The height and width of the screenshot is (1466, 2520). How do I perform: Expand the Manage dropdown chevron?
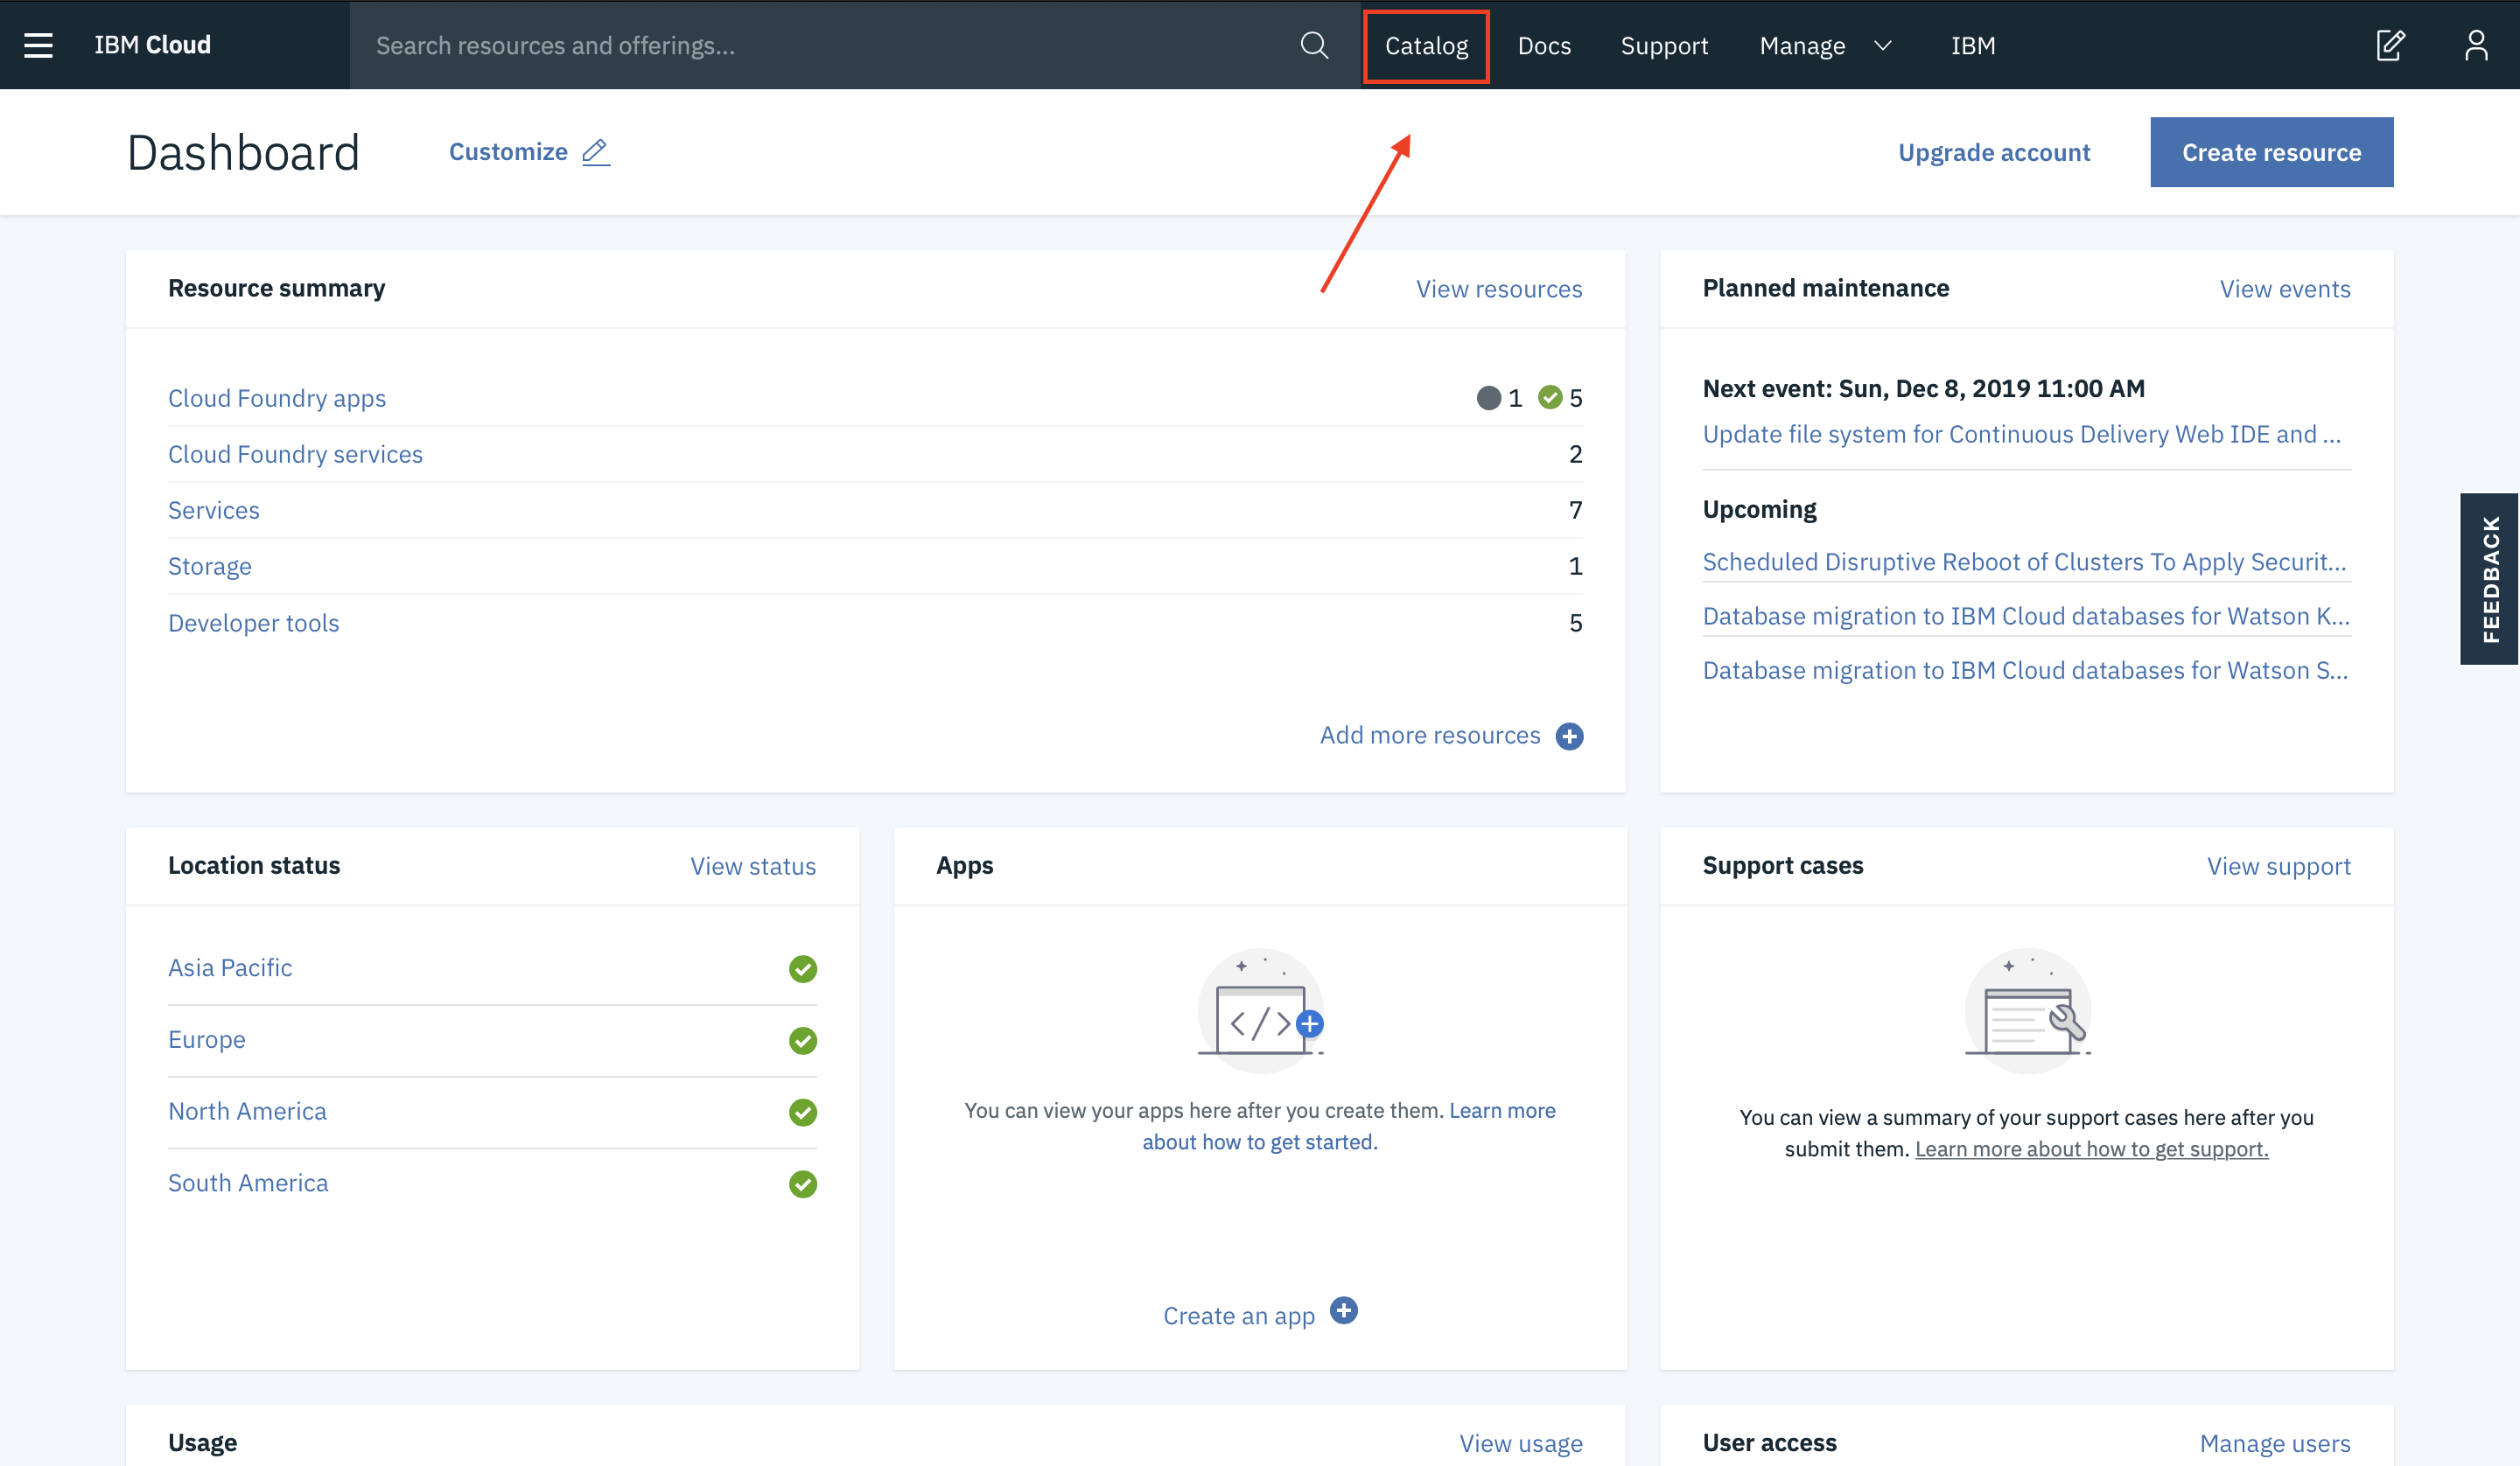1883,45
